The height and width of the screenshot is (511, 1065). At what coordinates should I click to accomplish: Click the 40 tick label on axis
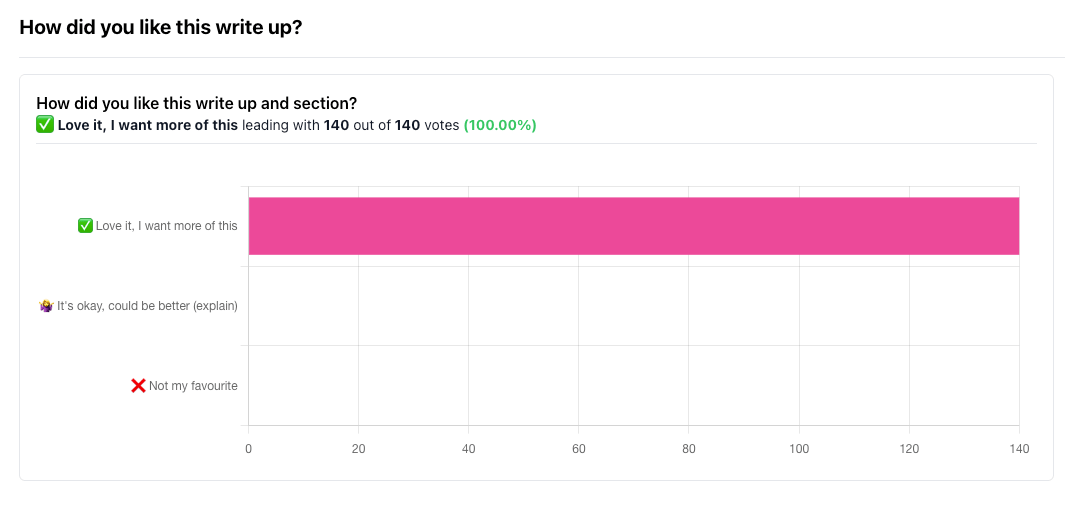(468, 449)
